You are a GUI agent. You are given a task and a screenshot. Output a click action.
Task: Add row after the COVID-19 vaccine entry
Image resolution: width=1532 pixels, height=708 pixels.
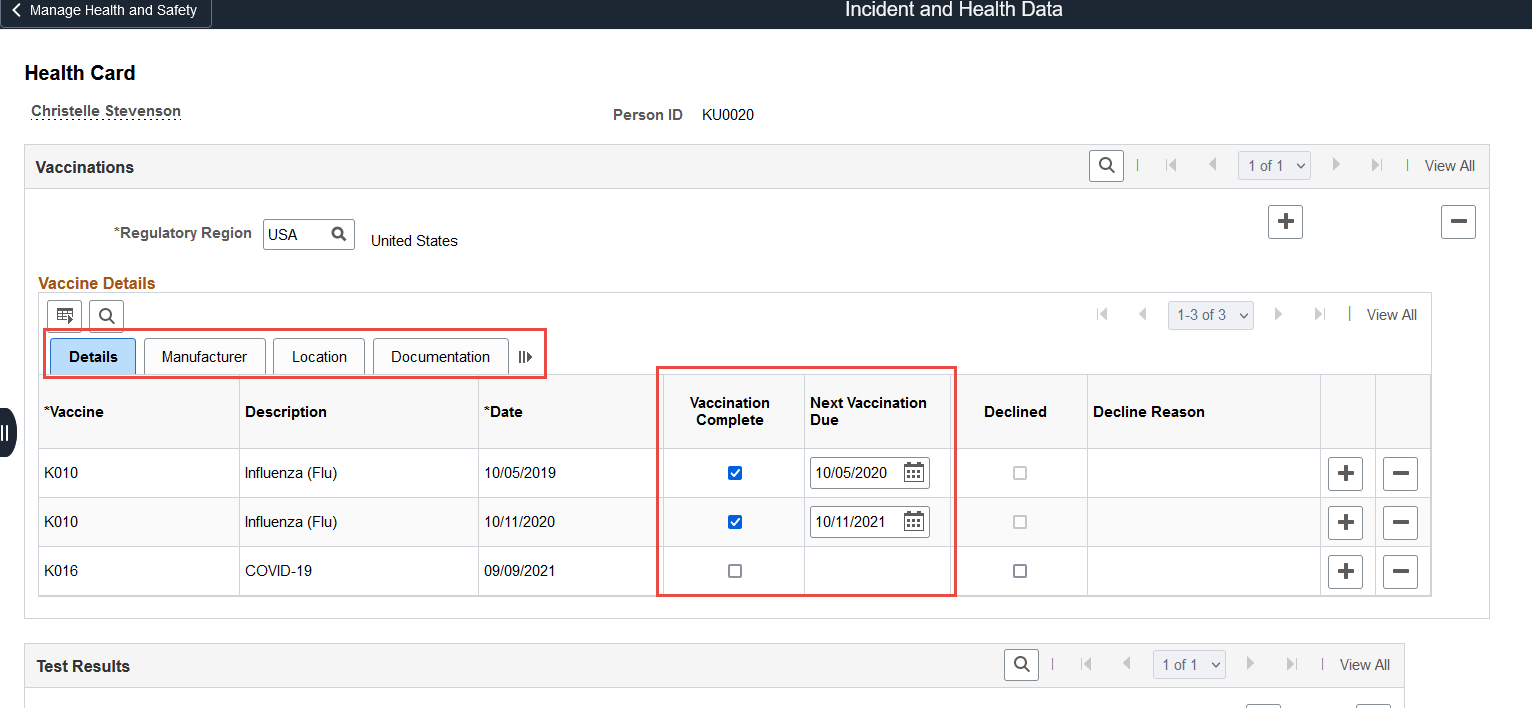(x=1345, y=571)
